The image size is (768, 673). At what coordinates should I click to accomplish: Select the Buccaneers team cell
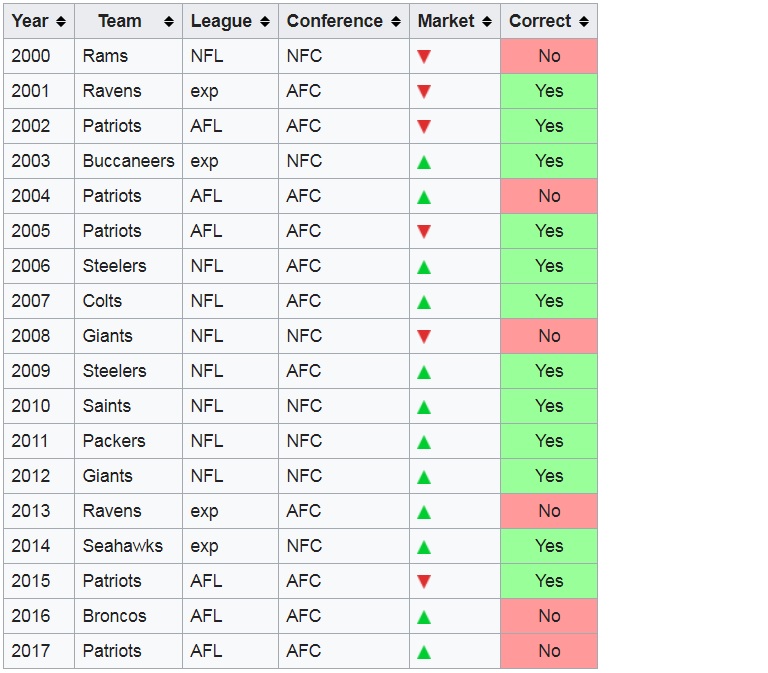point(128,161)
